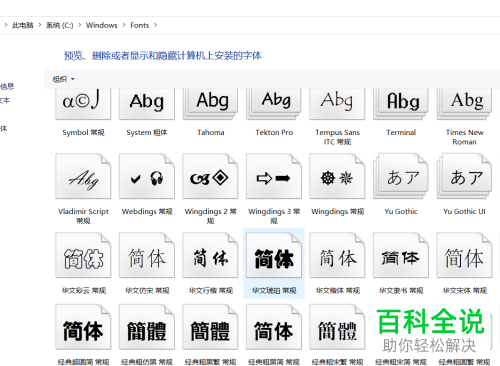Open the Terminal font family thumbnail
This screenshot has height=366, width=500.
pyautogui.click(x=401, y=104)
